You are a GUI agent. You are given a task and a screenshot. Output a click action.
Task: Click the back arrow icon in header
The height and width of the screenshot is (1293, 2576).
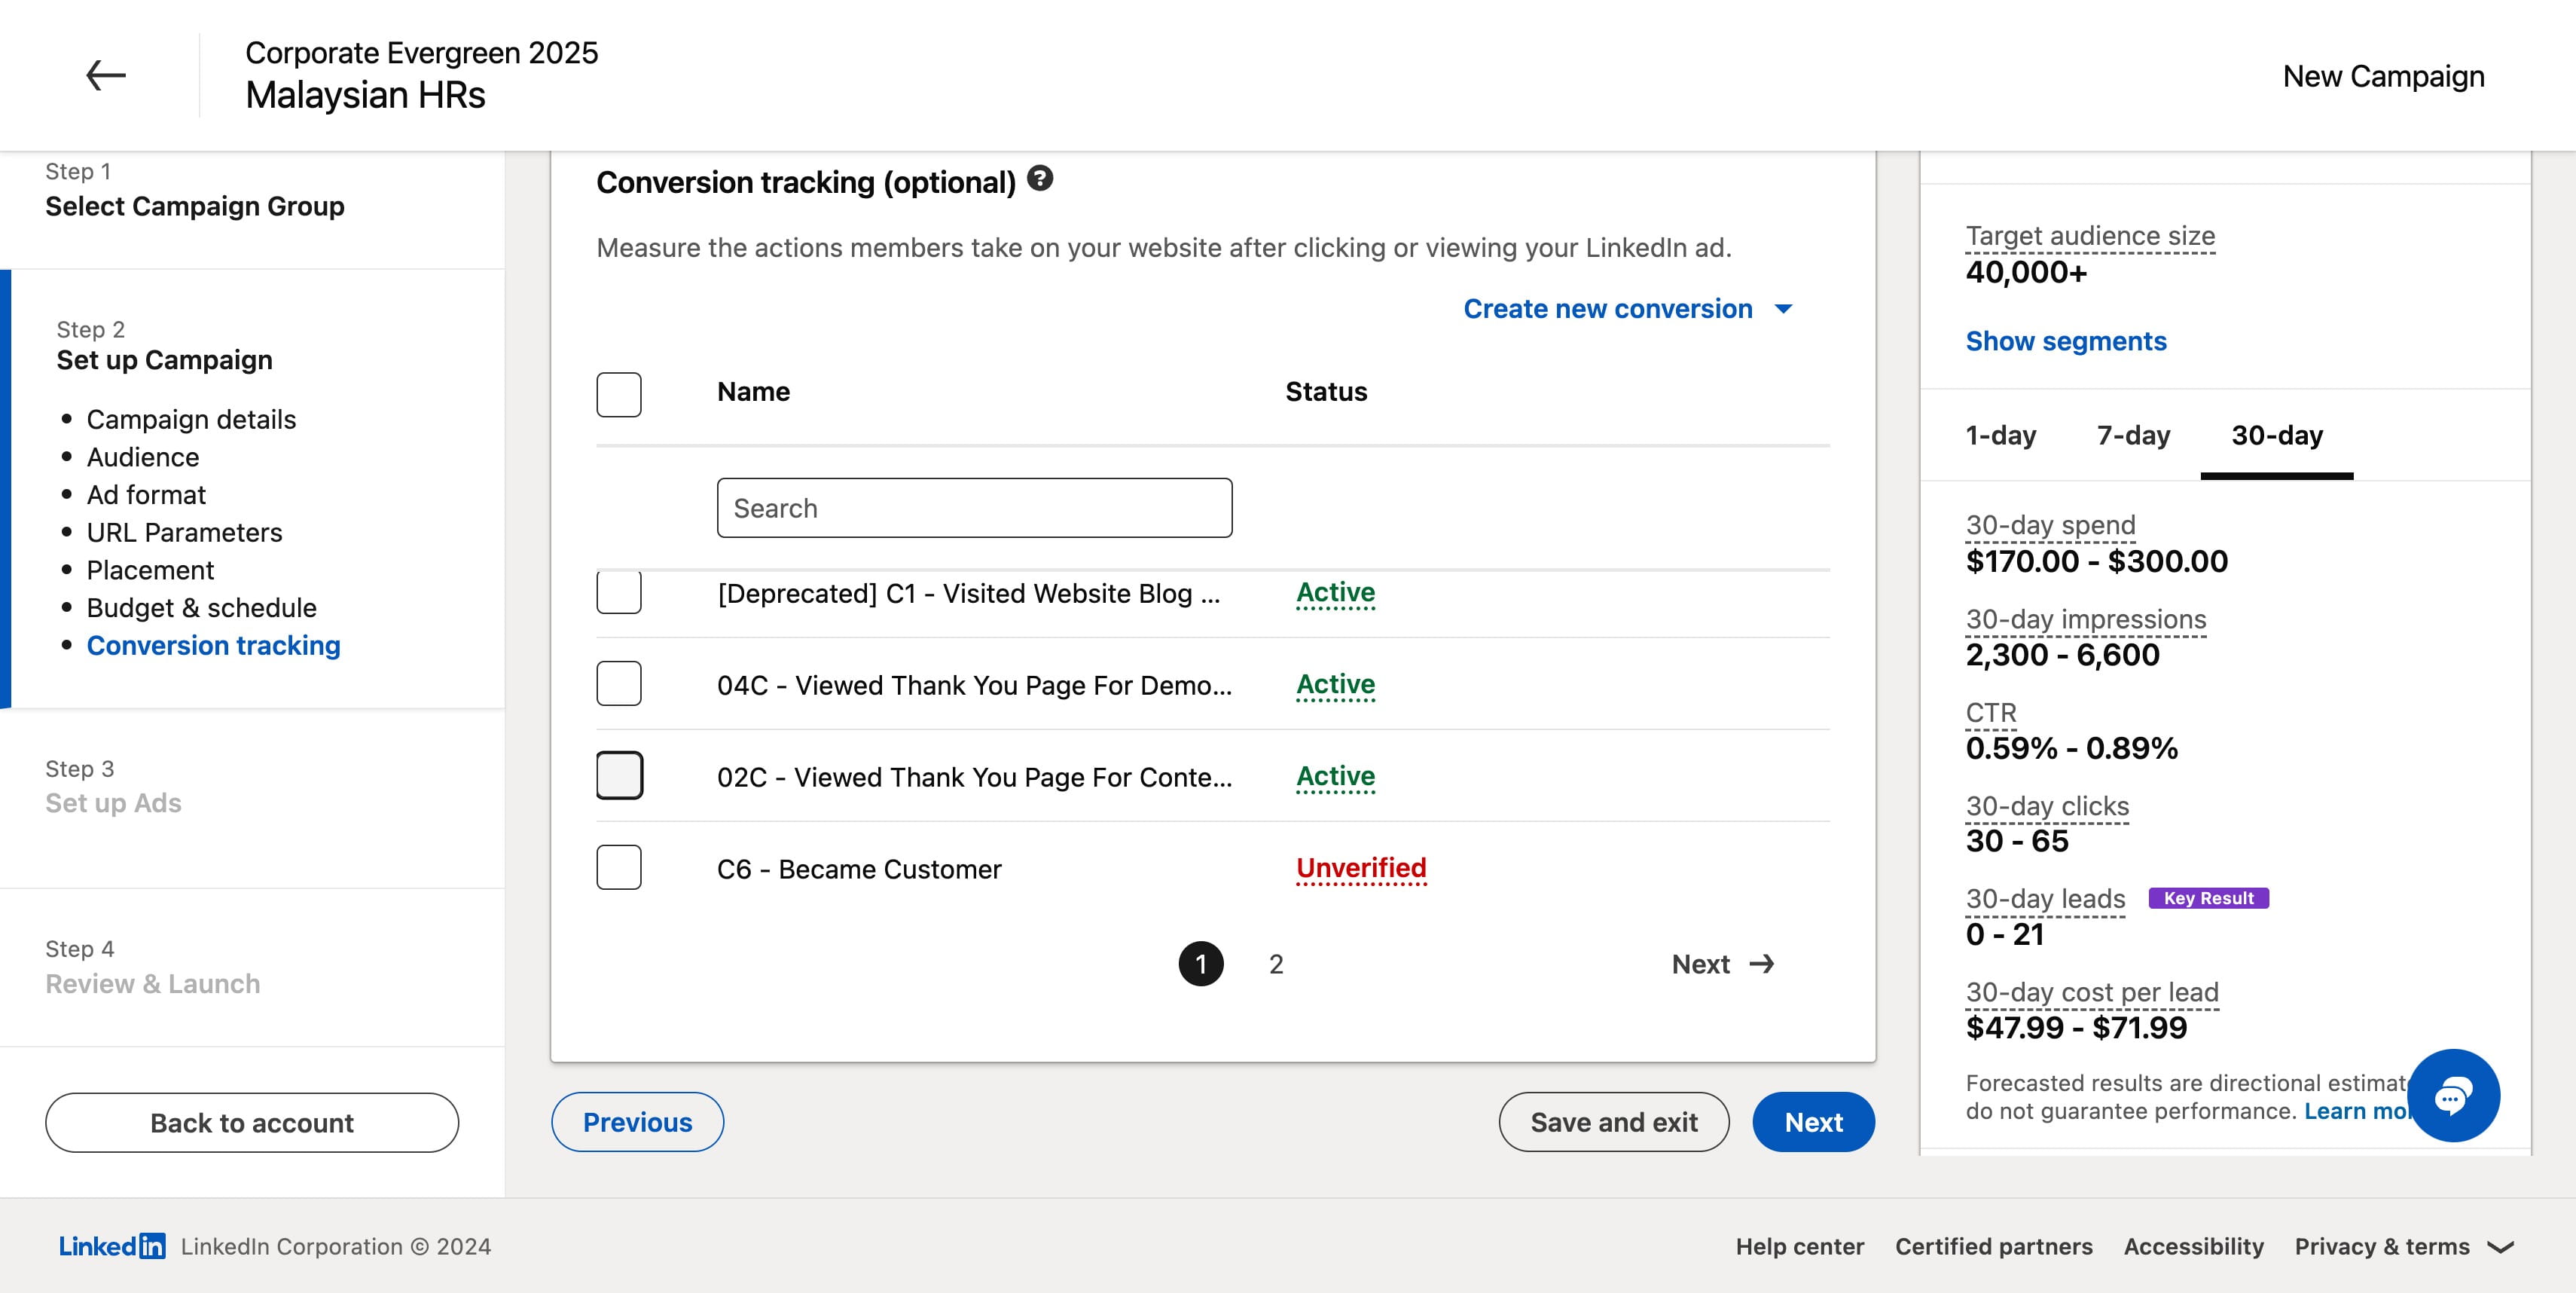(105, 75)
